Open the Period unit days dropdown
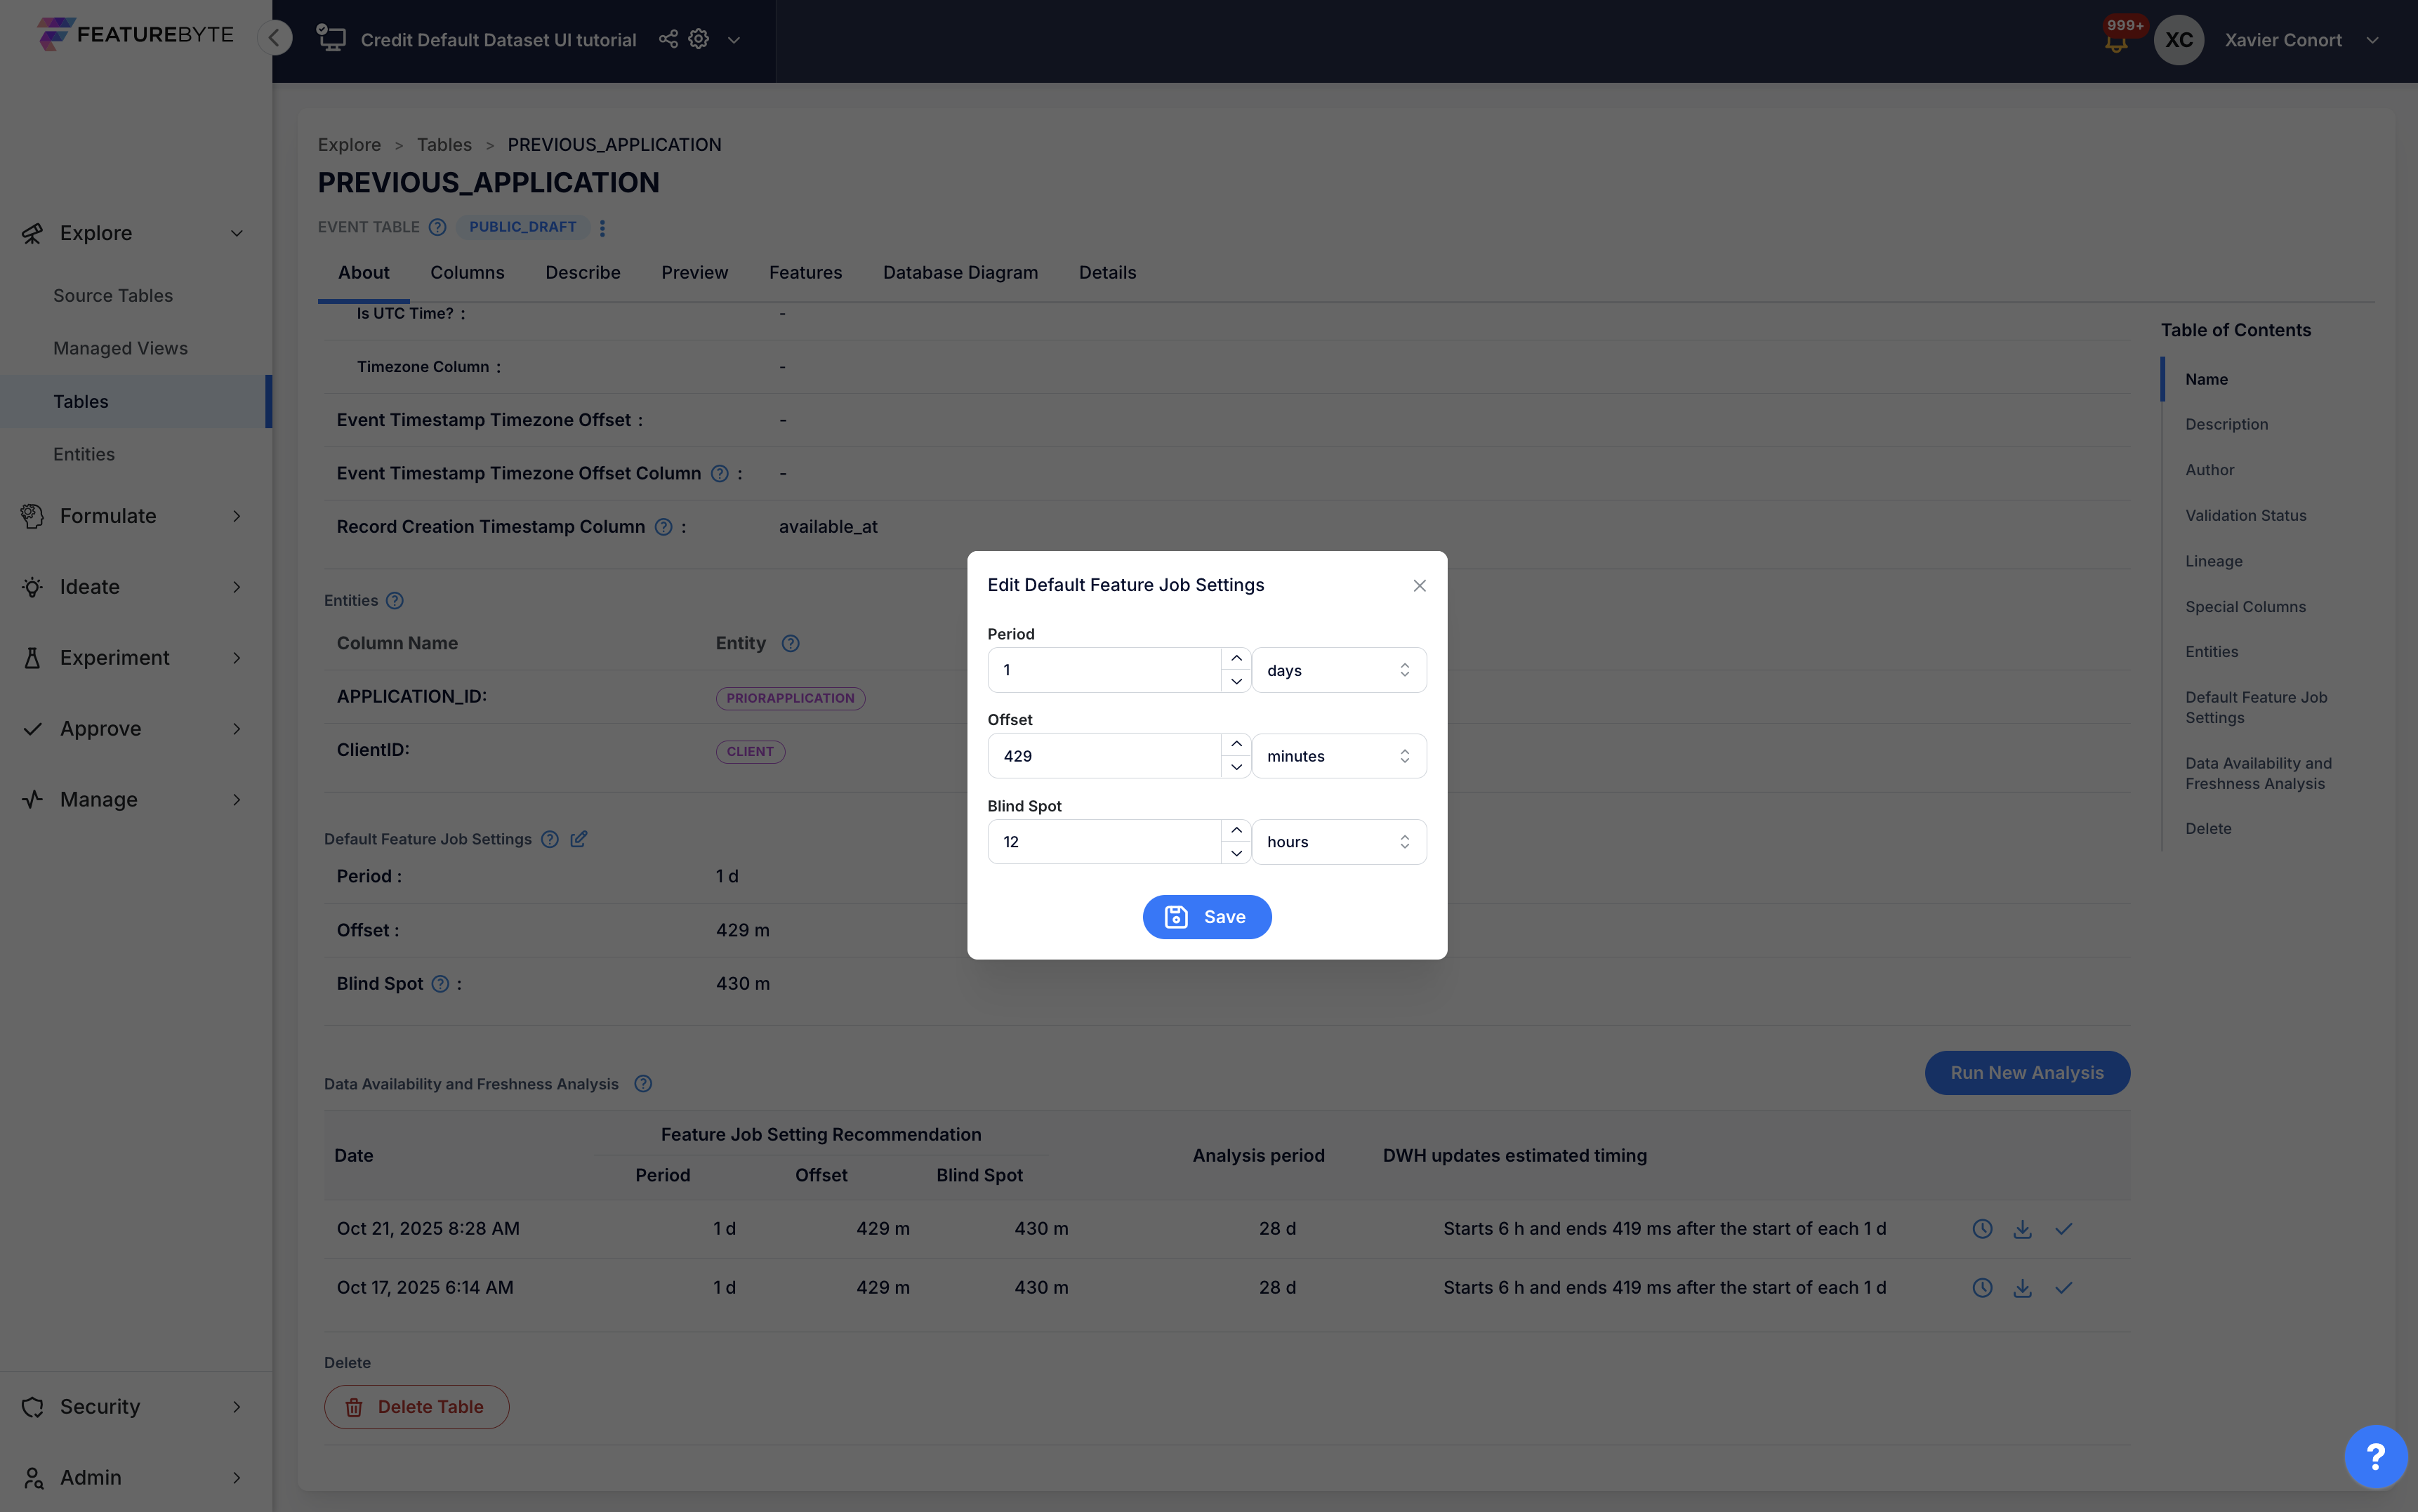 pos(1338,670)
